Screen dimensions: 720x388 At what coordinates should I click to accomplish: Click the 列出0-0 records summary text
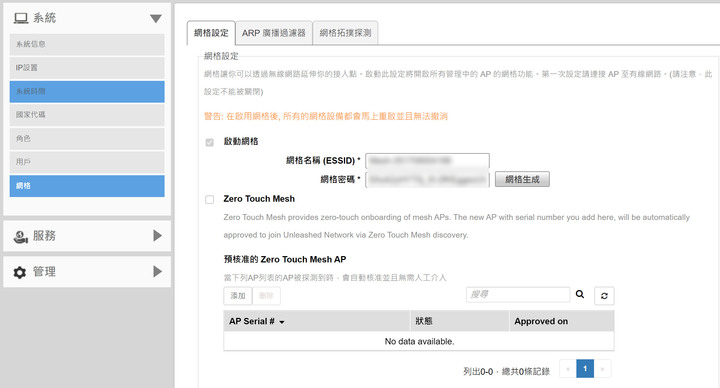pos(506,371)
